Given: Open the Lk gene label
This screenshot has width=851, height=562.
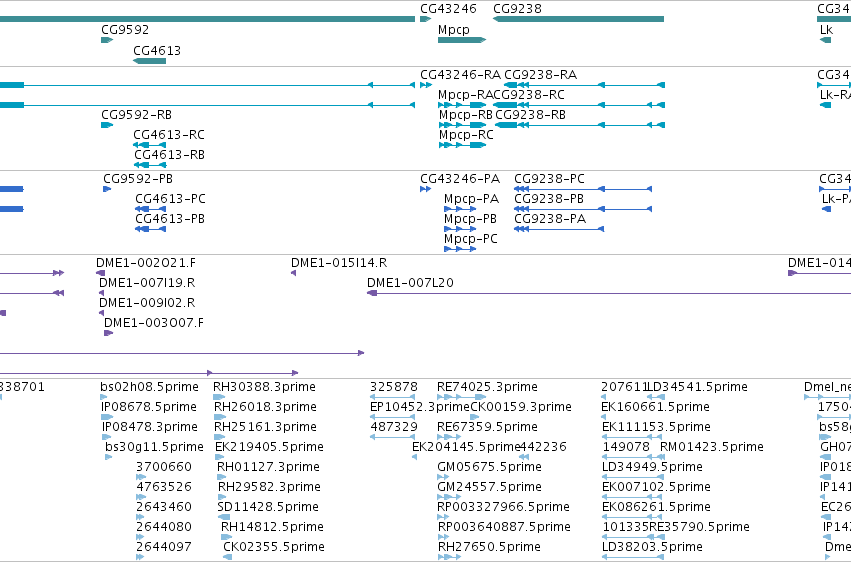Looking at the screenshot, I should 826,29.
